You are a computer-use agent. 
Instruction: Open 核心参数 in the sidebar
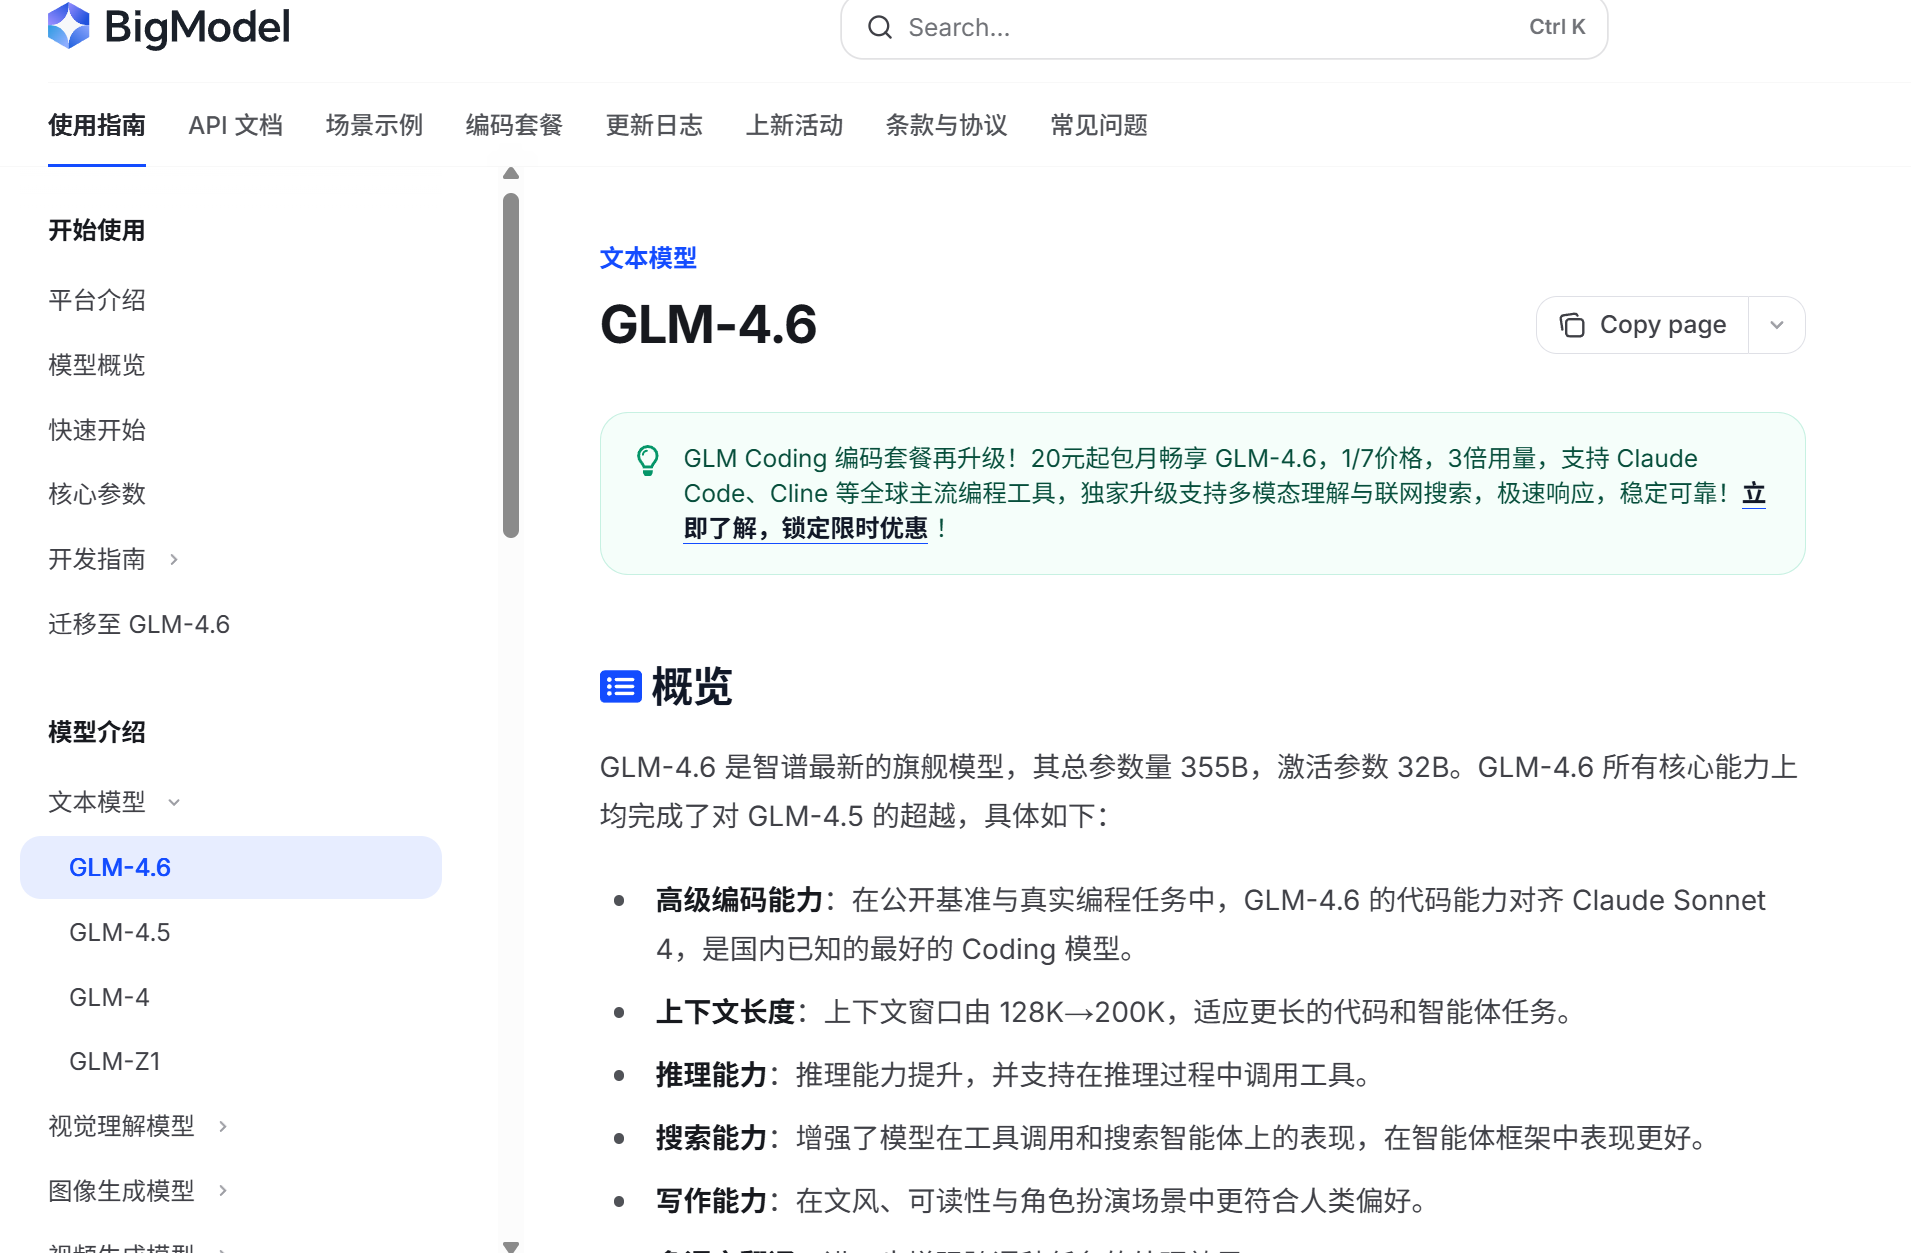pyautogui.click(x=97, y=494)
